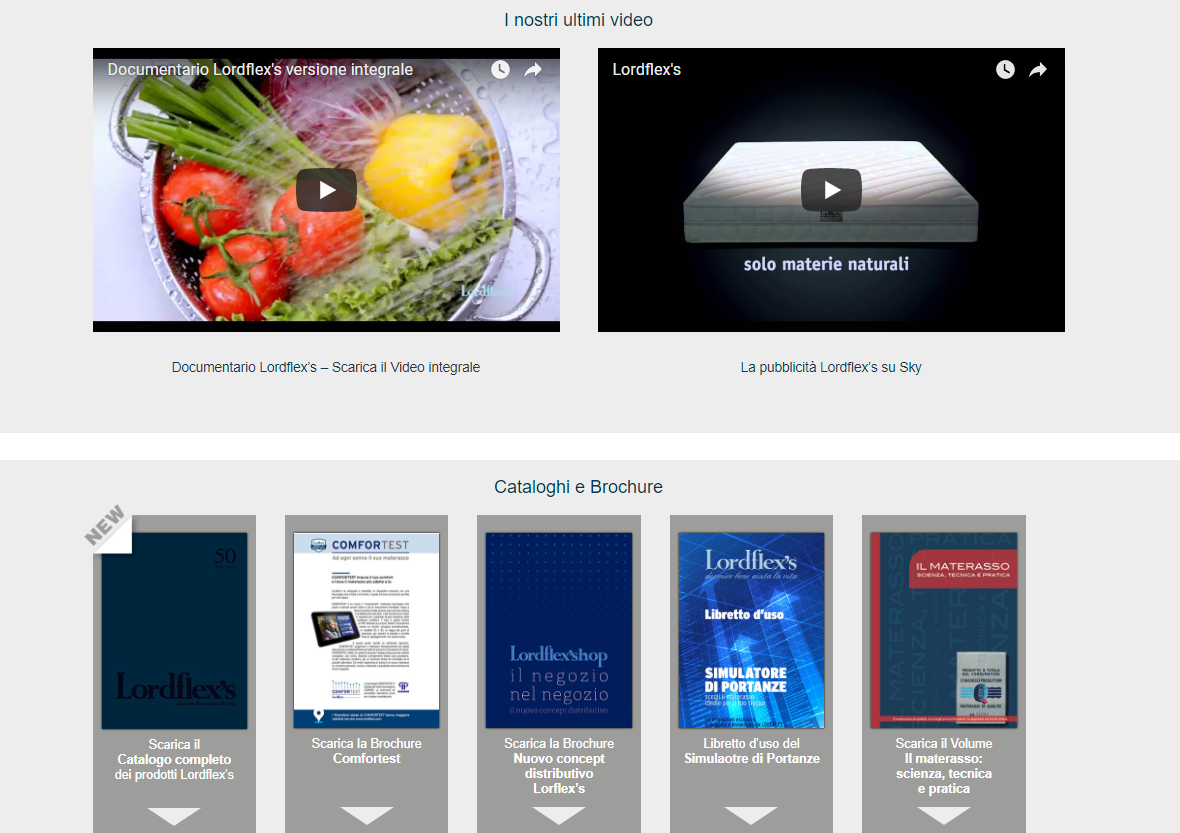This screenshot has width=1180, height=833.
Task: Click 'Scarica la Brochure Nuovo concept distributivo' label
Action: pyautogui.click(x=559, y=766)
